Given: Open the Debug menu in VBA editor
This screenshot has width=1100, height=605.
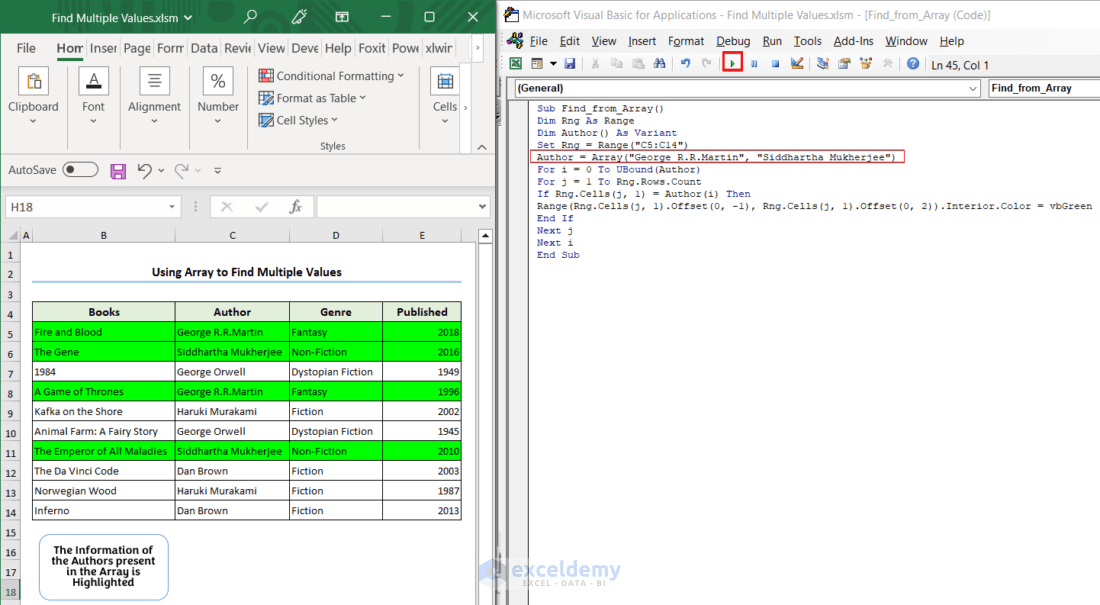Looking at the screenshot, I should [x=733, y=41].
